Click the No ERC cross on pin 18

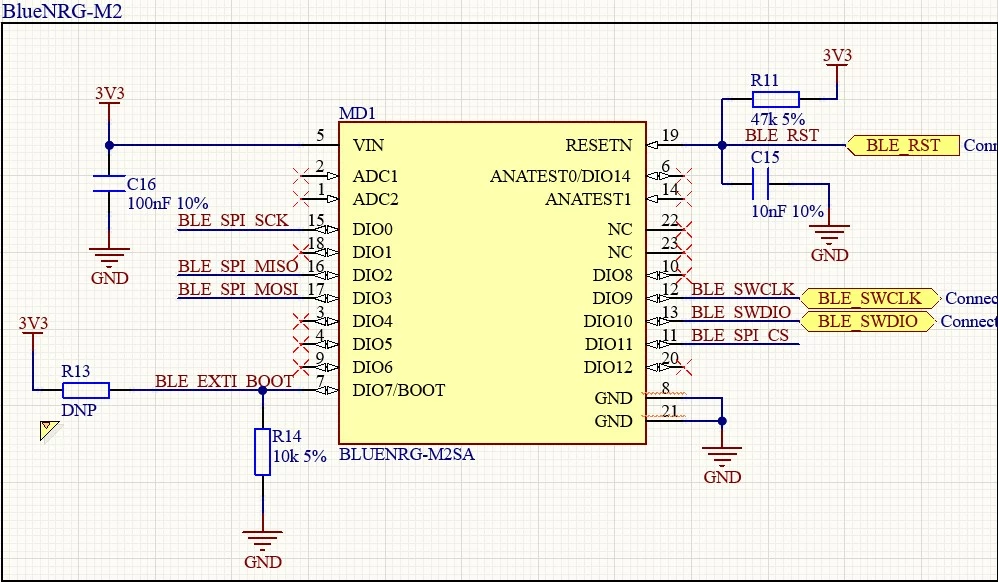(300, 252)
